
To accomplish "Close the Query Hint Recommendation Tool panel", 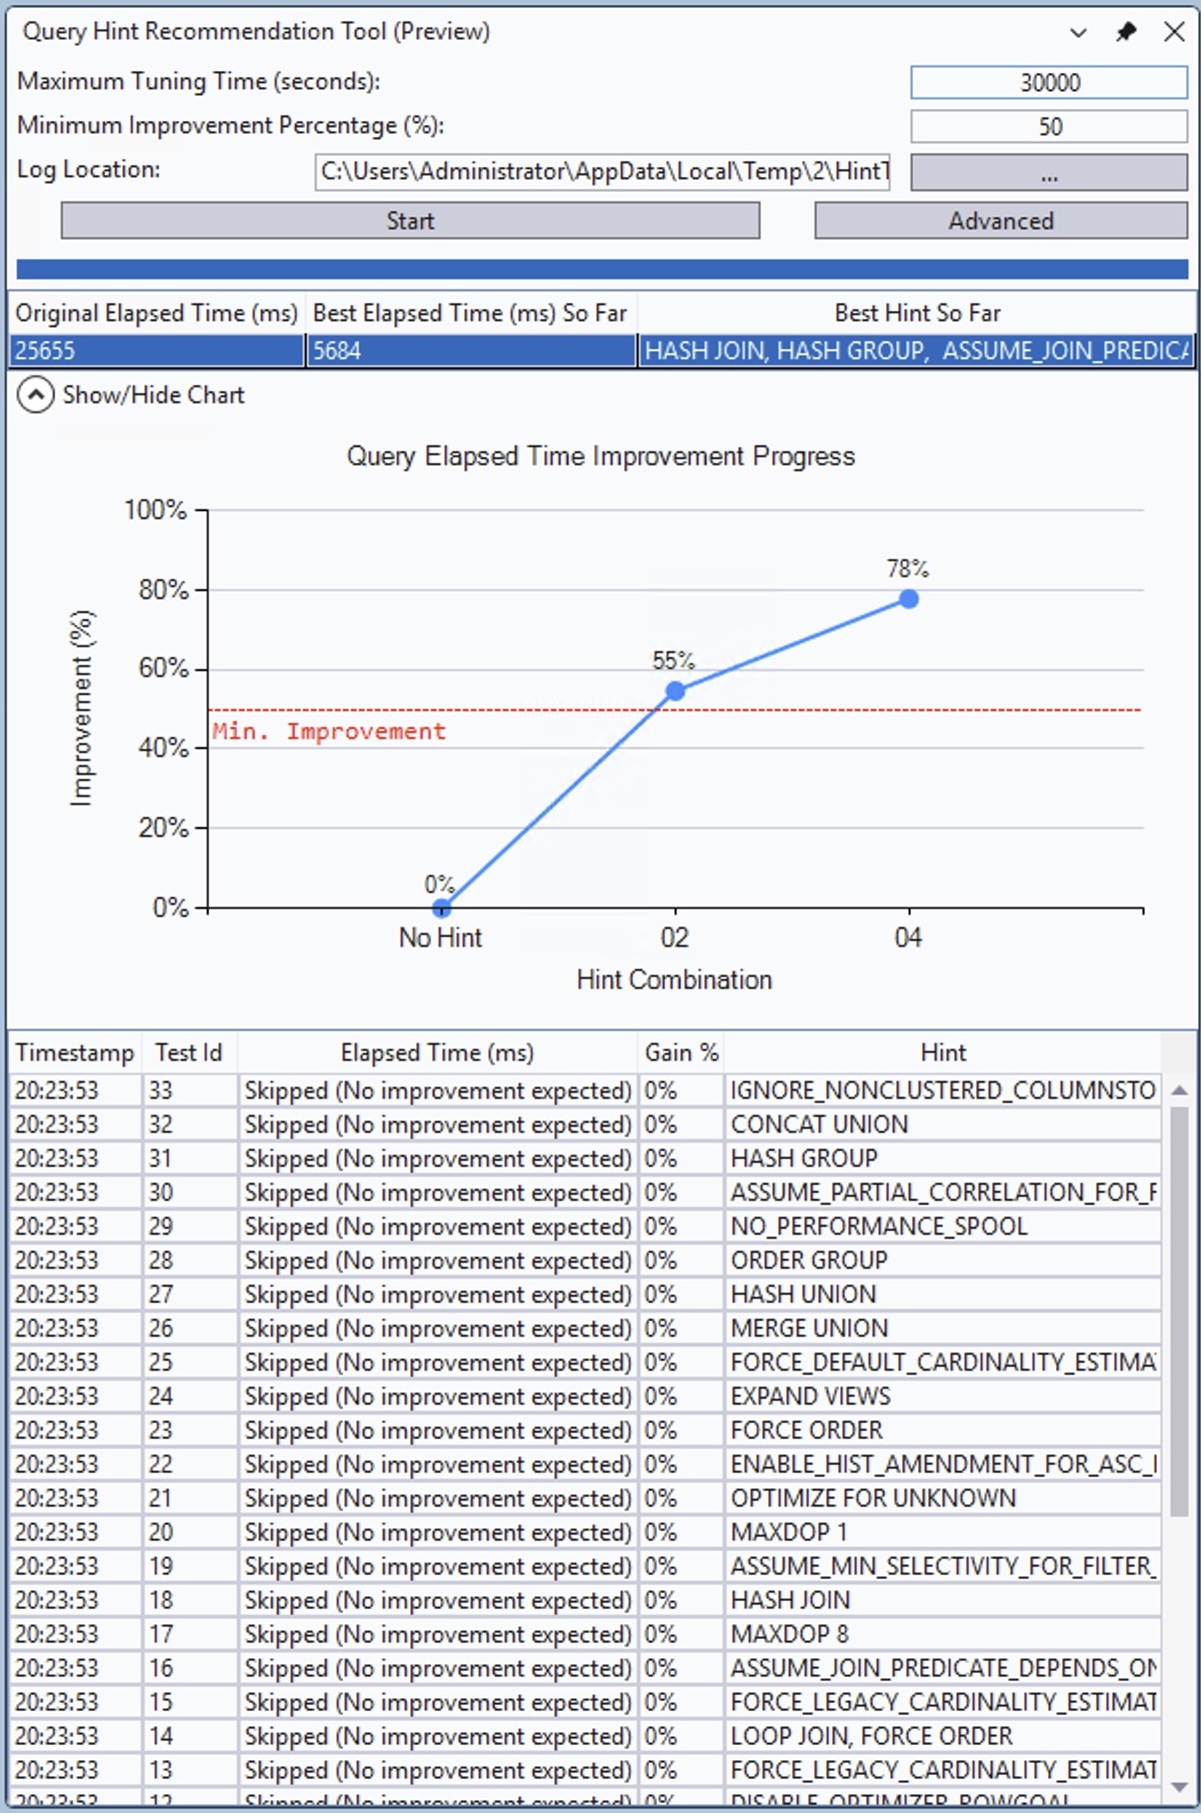I will pyautogui.click(x=1174, y=32).
